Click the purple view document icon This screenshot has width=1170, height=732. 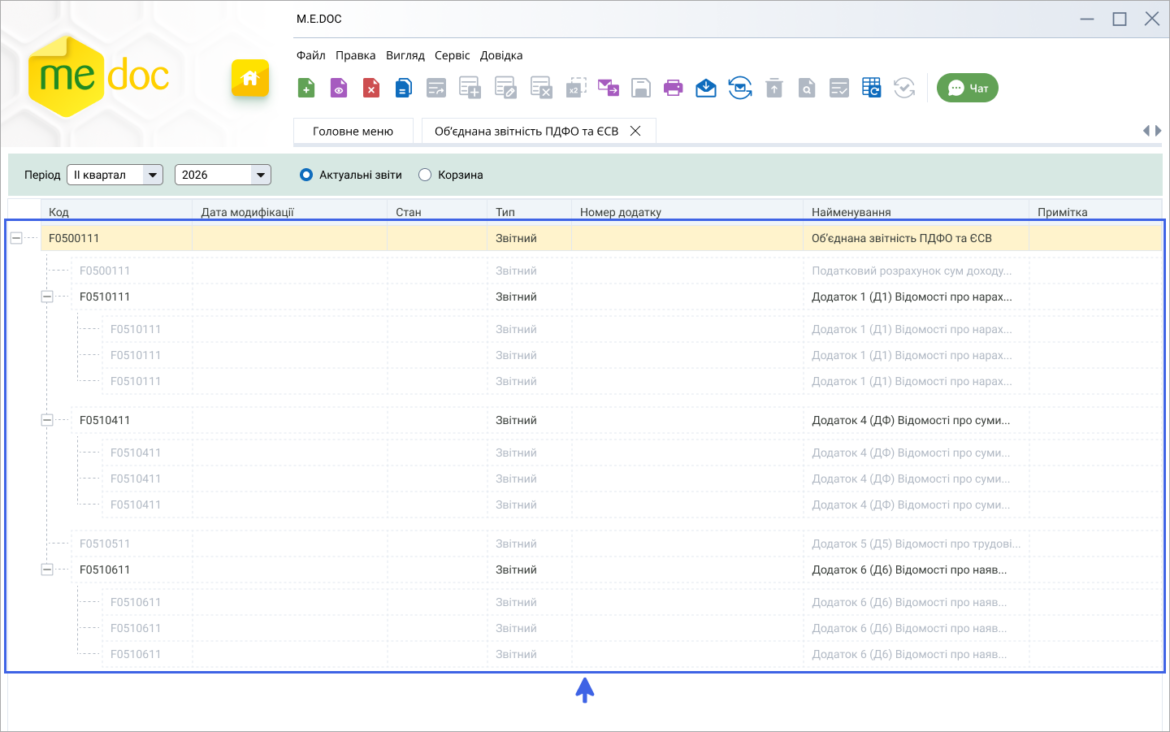[x=339, y=88]
